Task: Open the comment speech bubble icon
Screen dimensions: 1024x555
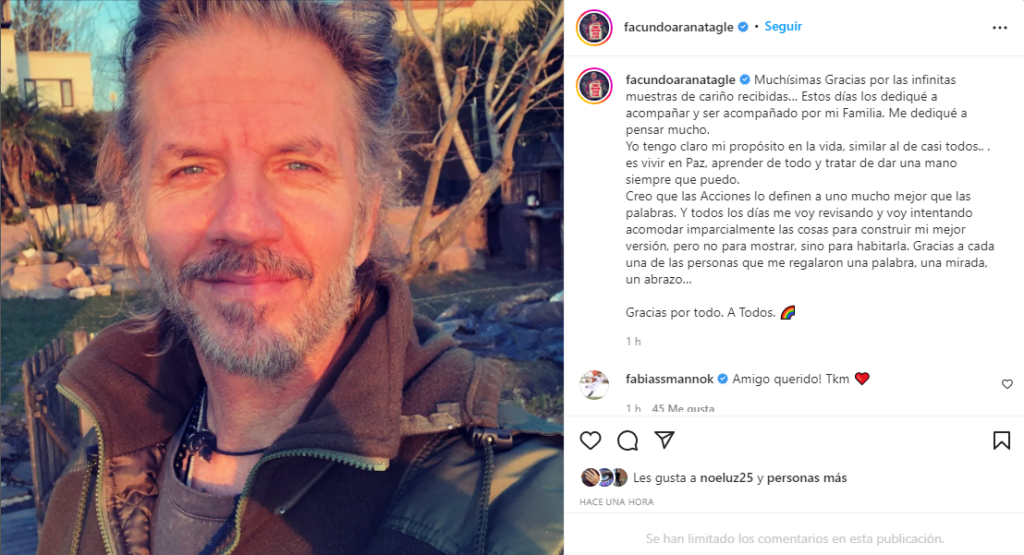Action: [x=628, y=441]
